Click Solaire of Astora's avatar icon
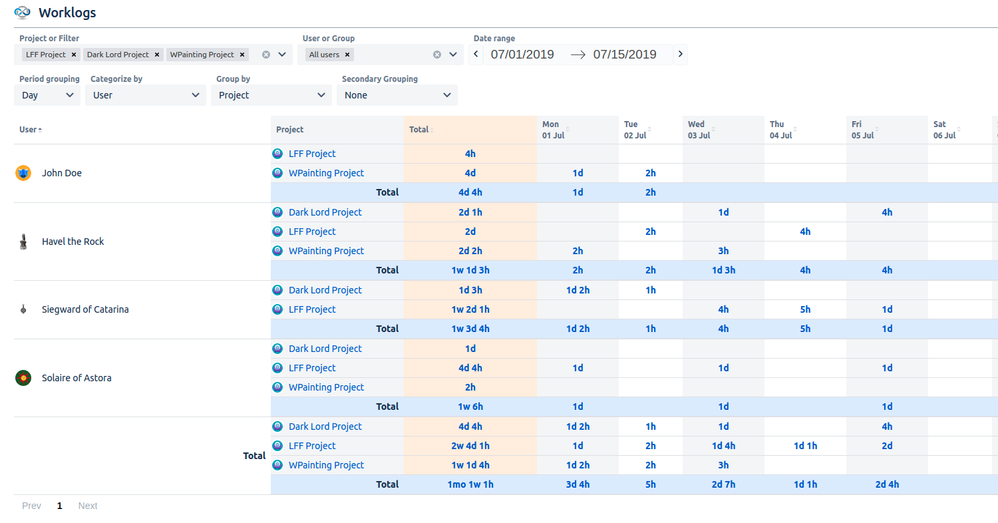The height and width of the screenshot is (523, 998). 23,378
